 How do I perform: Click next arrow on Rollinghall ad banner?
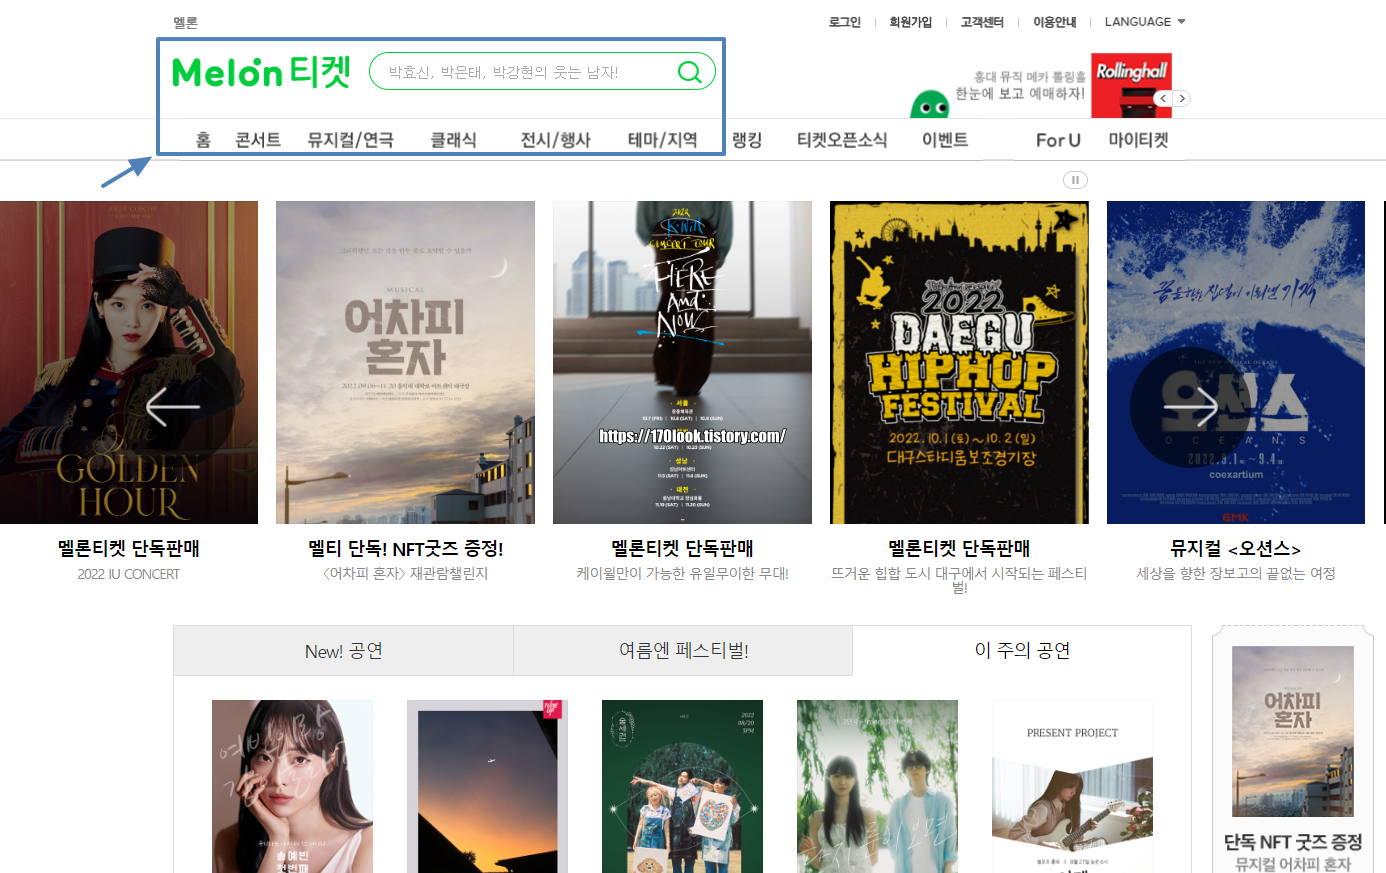point(1182,98)
